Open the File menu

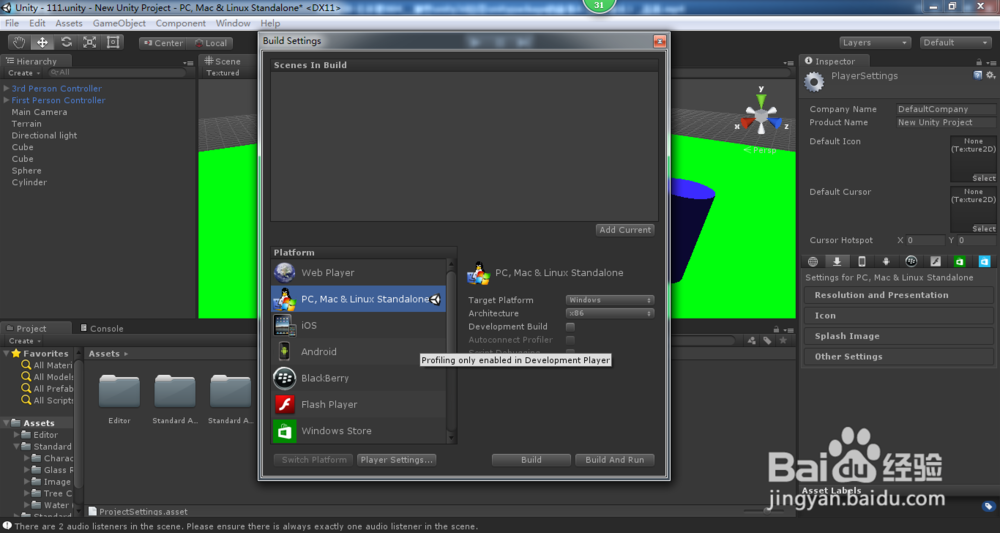(12, 23)
